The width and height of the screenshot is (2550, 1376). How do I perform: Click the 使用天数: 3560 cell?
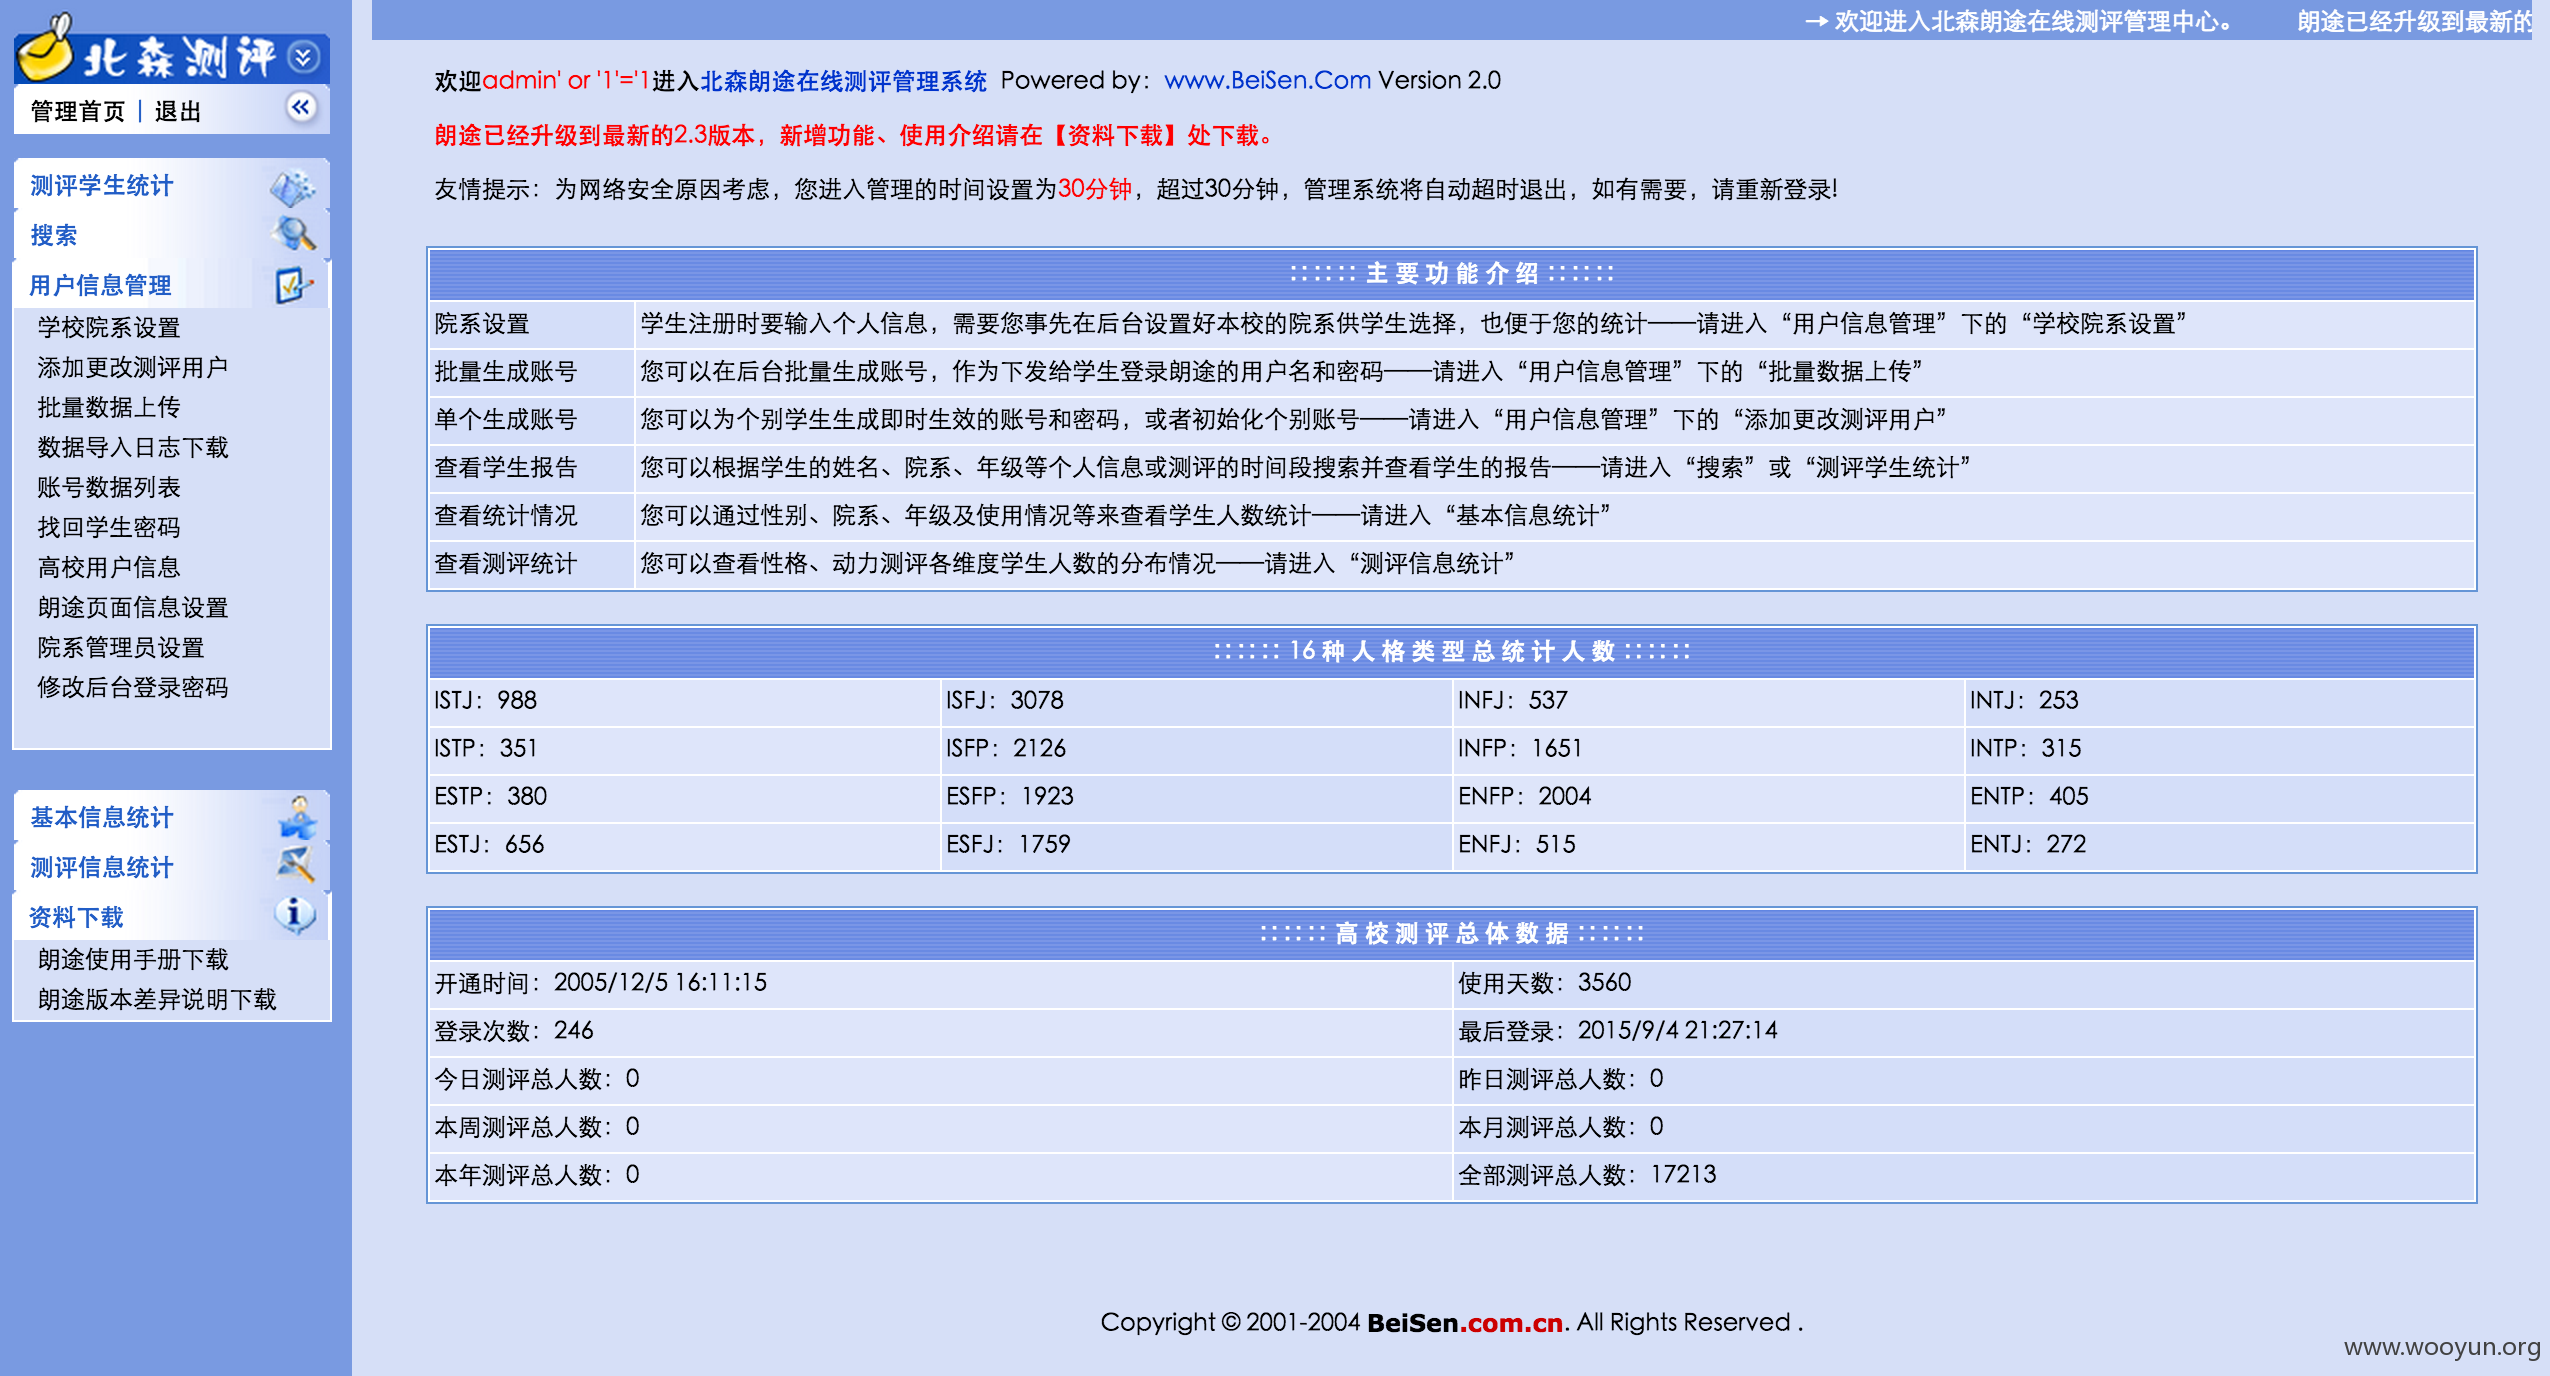pyautogui.click(x=1964, y=983)
